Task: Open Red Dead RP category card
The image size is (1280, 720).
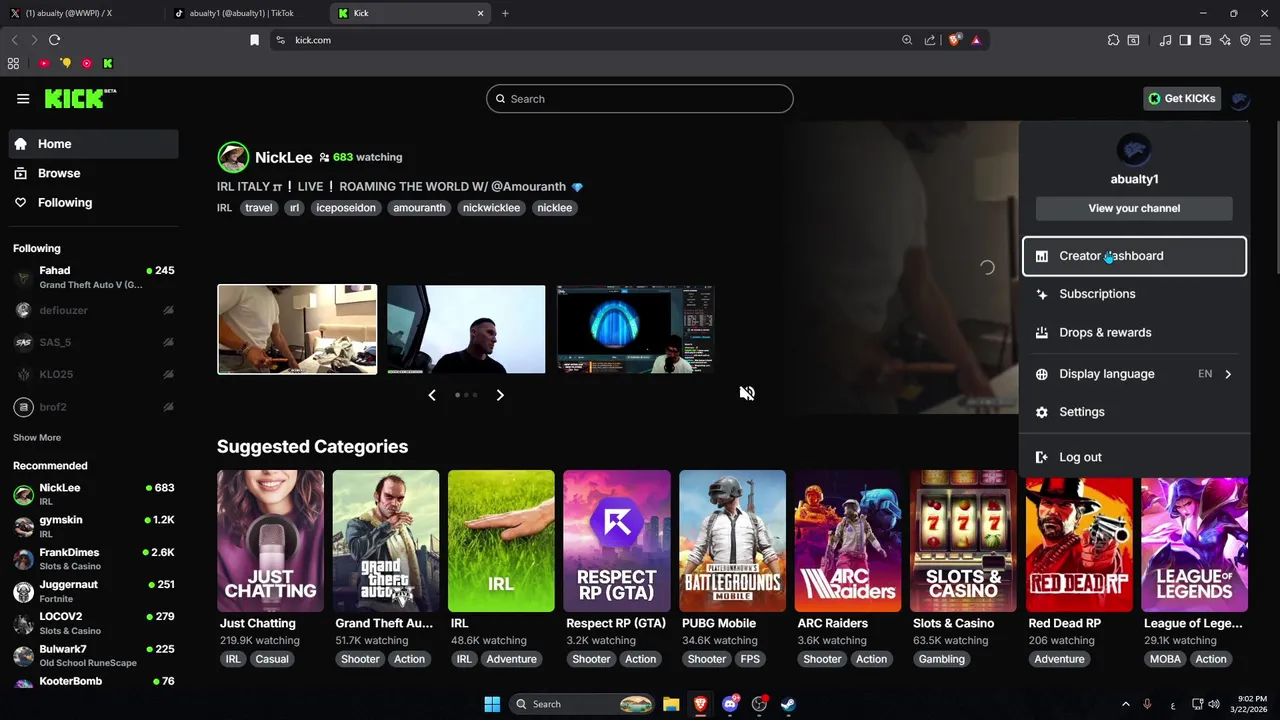Action: pyautogui.click(x=1079, y=541)
